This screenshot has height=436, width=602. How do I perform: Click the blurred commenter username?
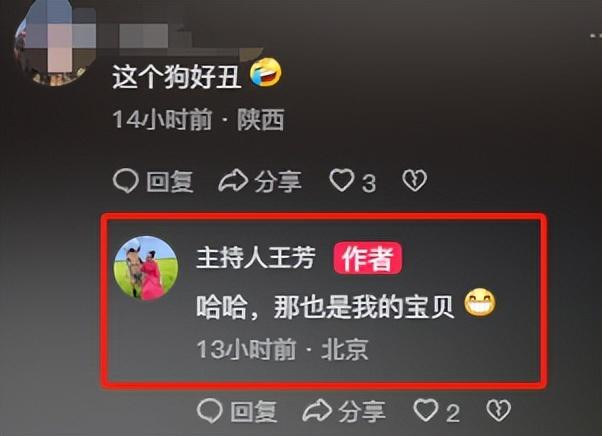click(150, 35)
